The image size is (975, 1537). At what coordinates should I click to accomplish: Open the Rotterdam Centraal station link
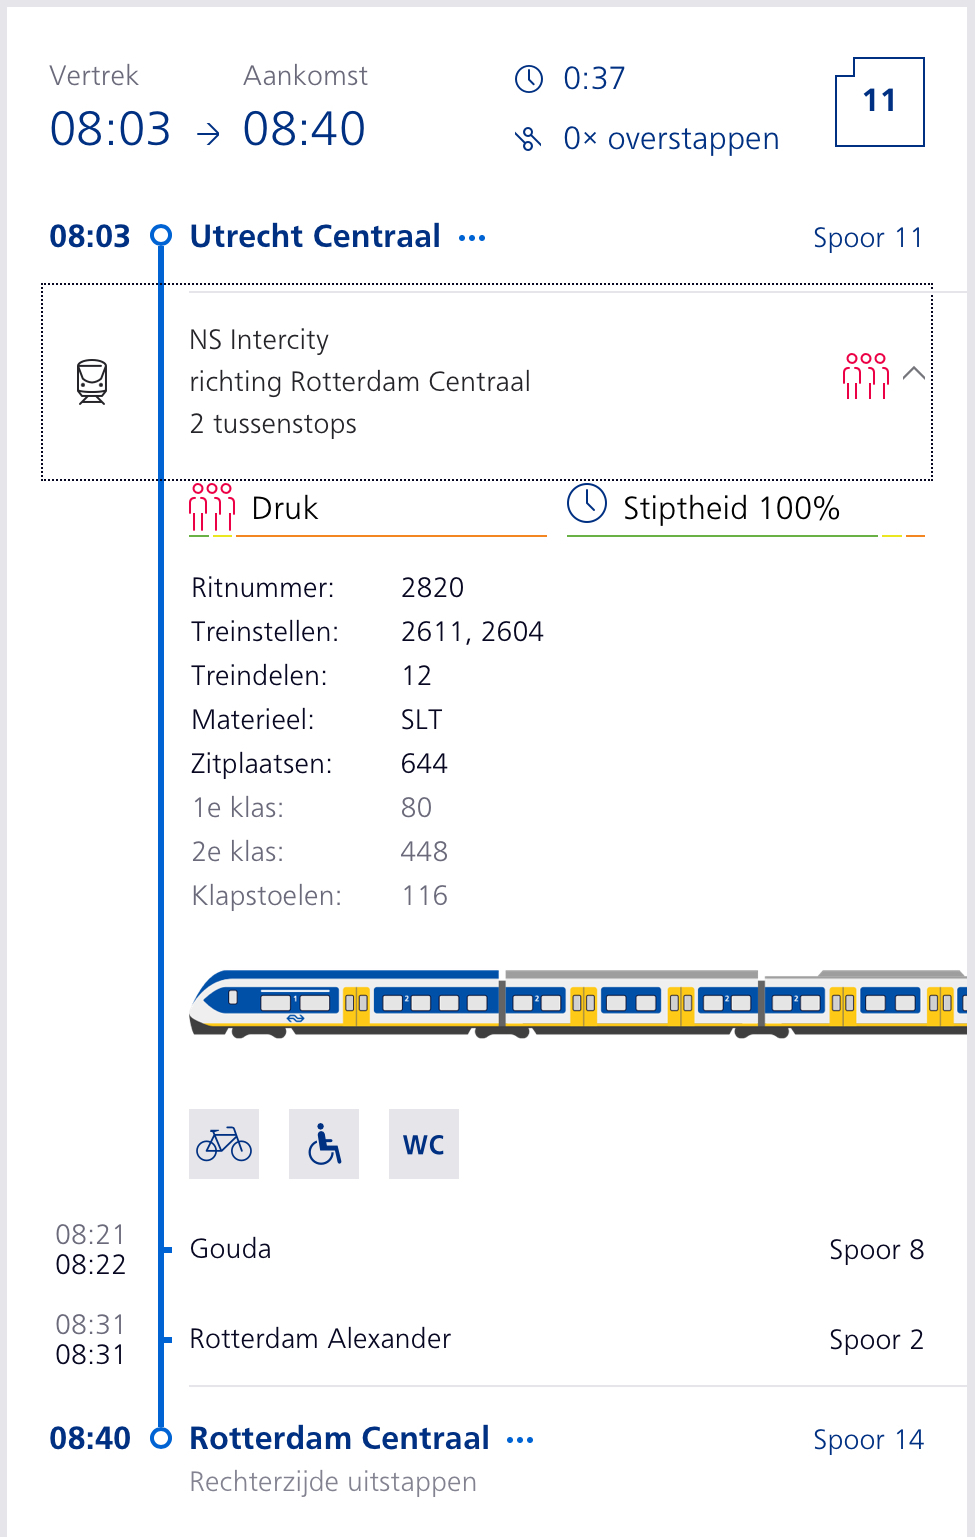340,1438
